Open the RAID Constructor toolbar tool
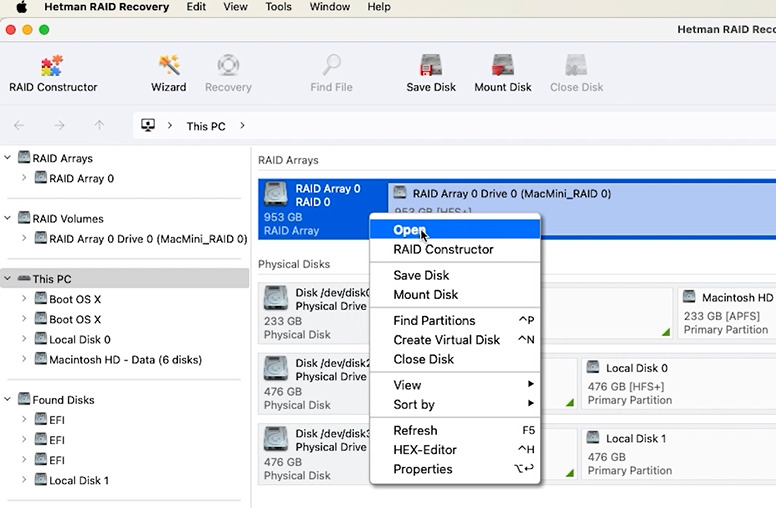The image size is (776, 508). point(52,73)
